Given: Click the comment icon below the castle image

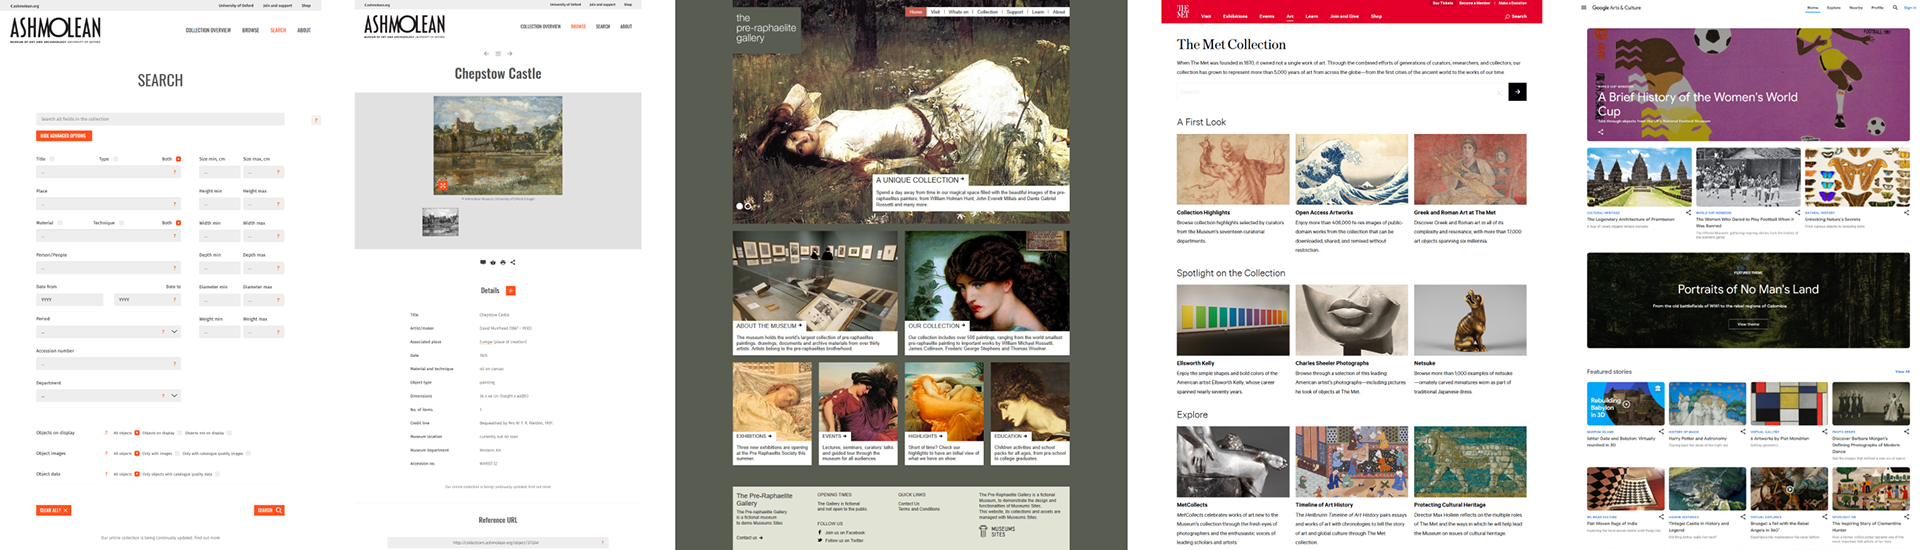Looking at the screenshot, I should pyautogui.click(x=483, y=262).
